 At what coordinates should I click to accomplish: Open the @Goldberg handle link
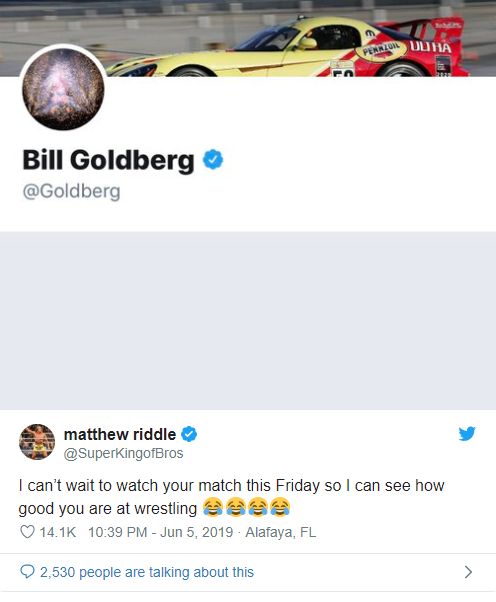pyautogui.click(x=71, y=191)
